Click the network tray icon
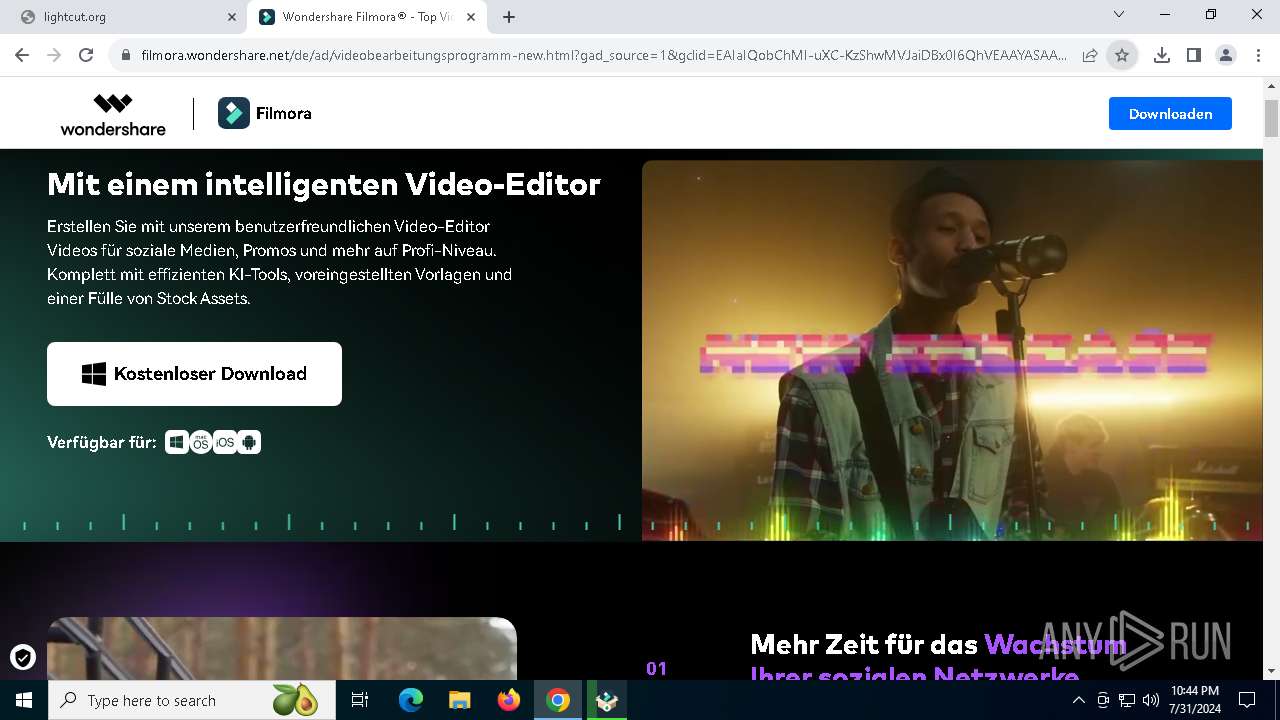The width and height of the screenshot is (1280, 720). [1127, 700]
